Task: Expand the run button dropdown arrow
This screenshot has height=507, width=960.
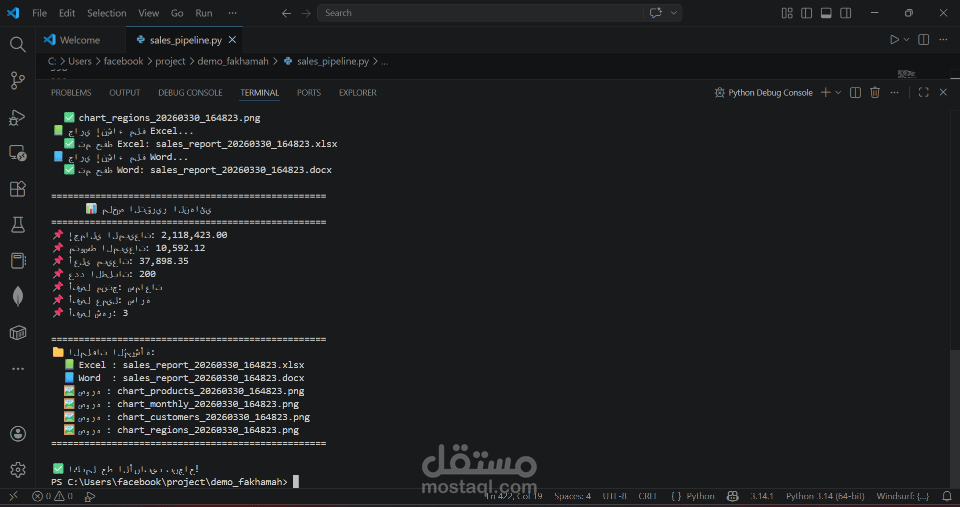Action: pos(906,40)
